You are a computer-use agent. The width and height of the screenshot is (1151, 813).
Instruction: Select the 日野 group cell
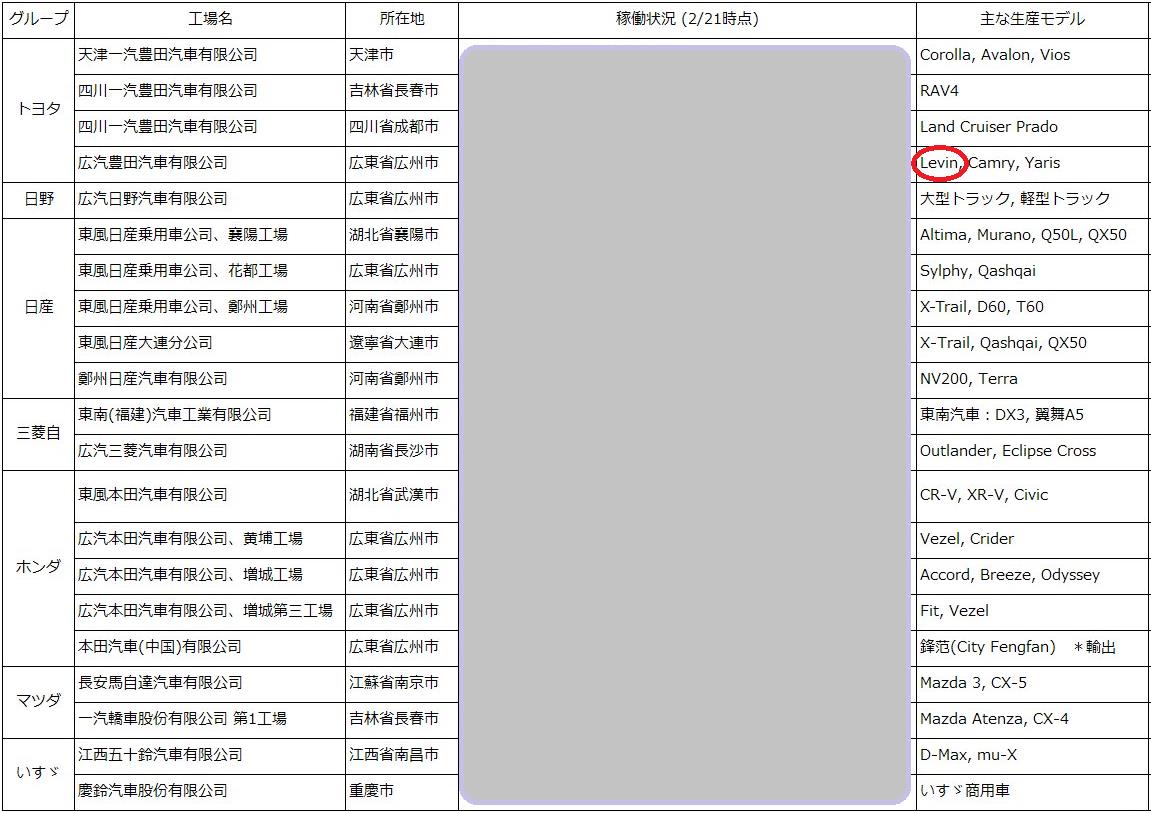38,200
